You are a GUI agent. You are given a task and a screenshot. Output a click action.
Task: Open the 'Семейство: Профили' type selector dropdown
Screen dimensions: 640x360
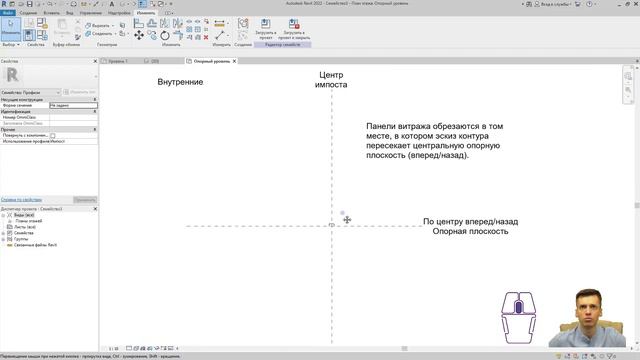click(x=31, y=93)
